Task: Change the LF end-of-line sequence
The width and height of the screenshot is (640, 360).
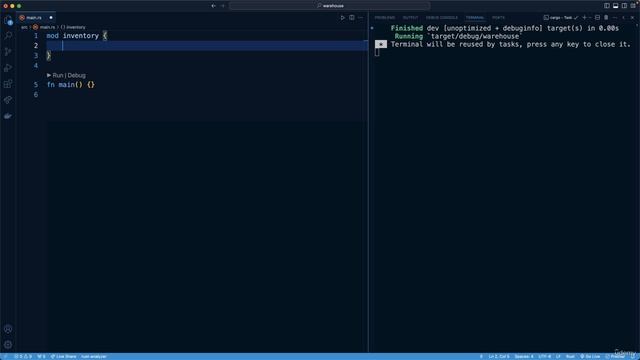Action: (x=558, y=356)
